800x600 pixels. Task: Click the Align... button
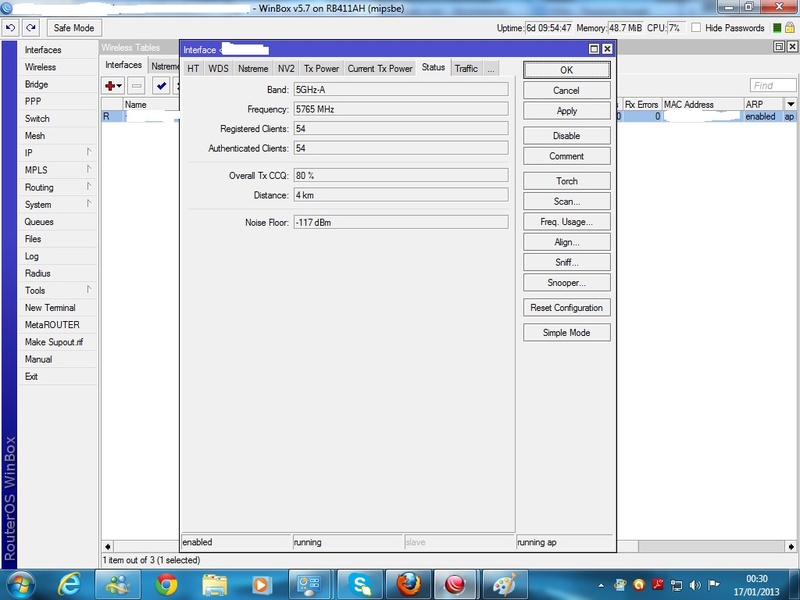click(566, 242)
